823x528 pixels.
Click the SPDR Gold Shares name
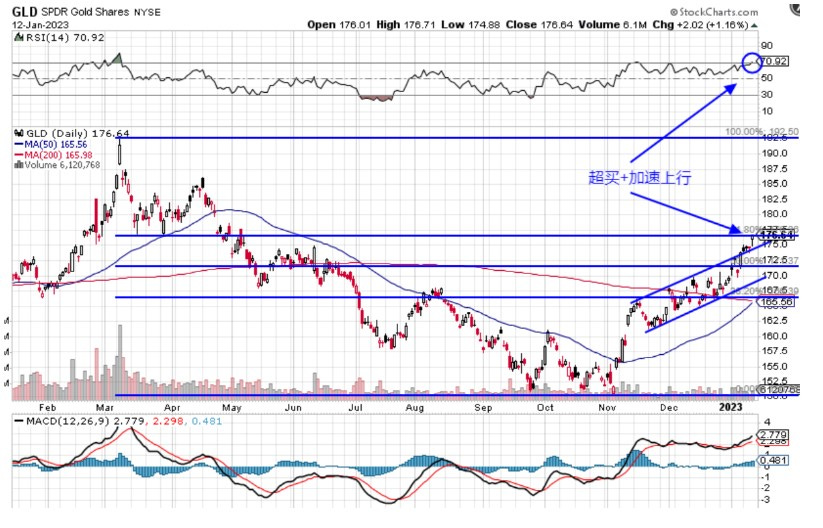click(x=85, y=12)
